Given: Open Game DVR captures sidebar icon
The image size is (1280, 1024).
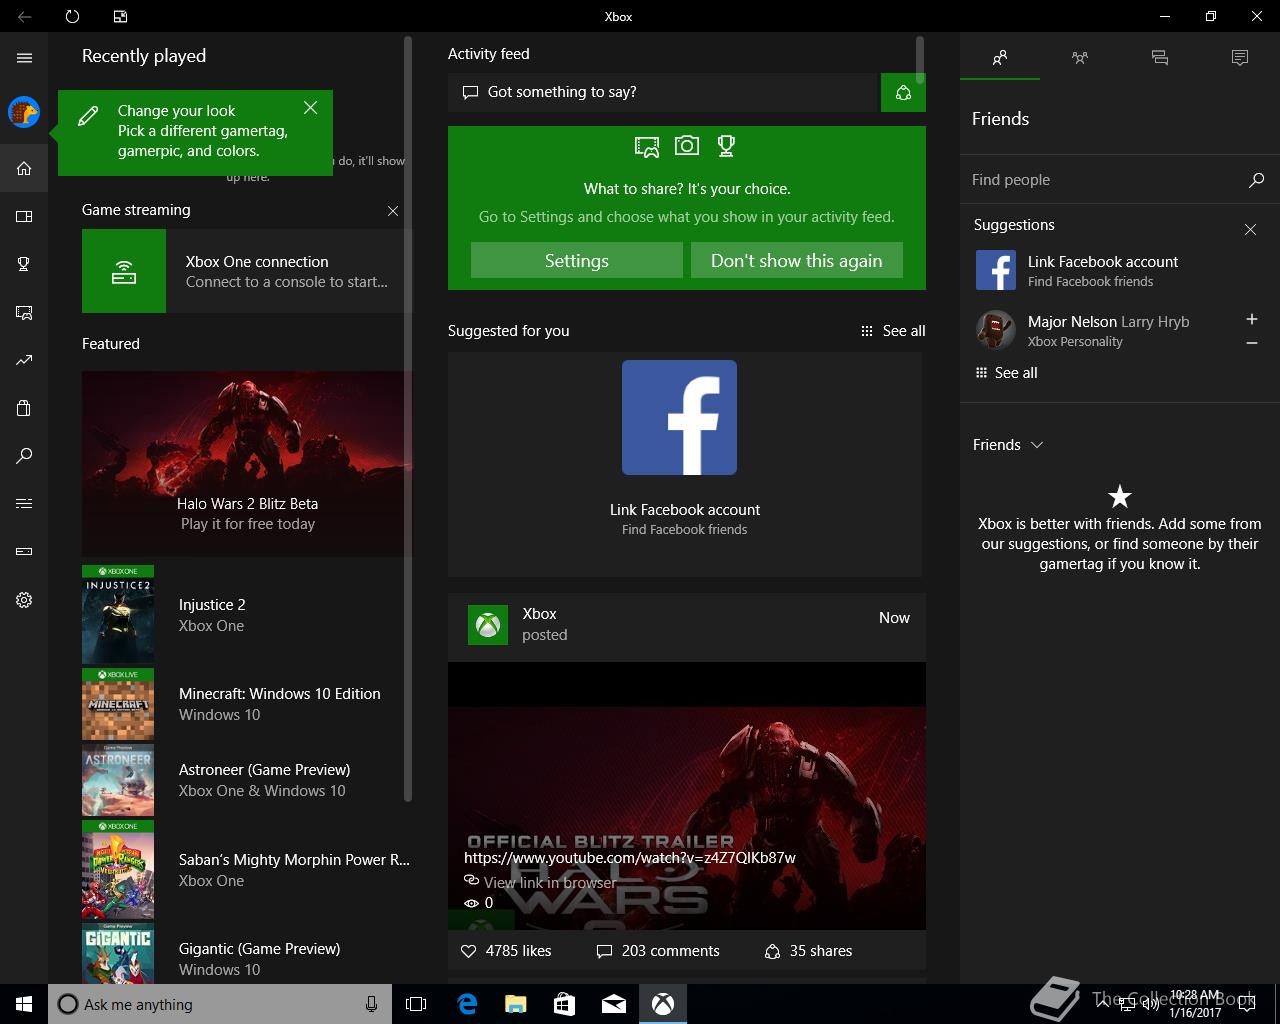Looking at the screenshot, I should pyautogui.click(x=24, y=313).
